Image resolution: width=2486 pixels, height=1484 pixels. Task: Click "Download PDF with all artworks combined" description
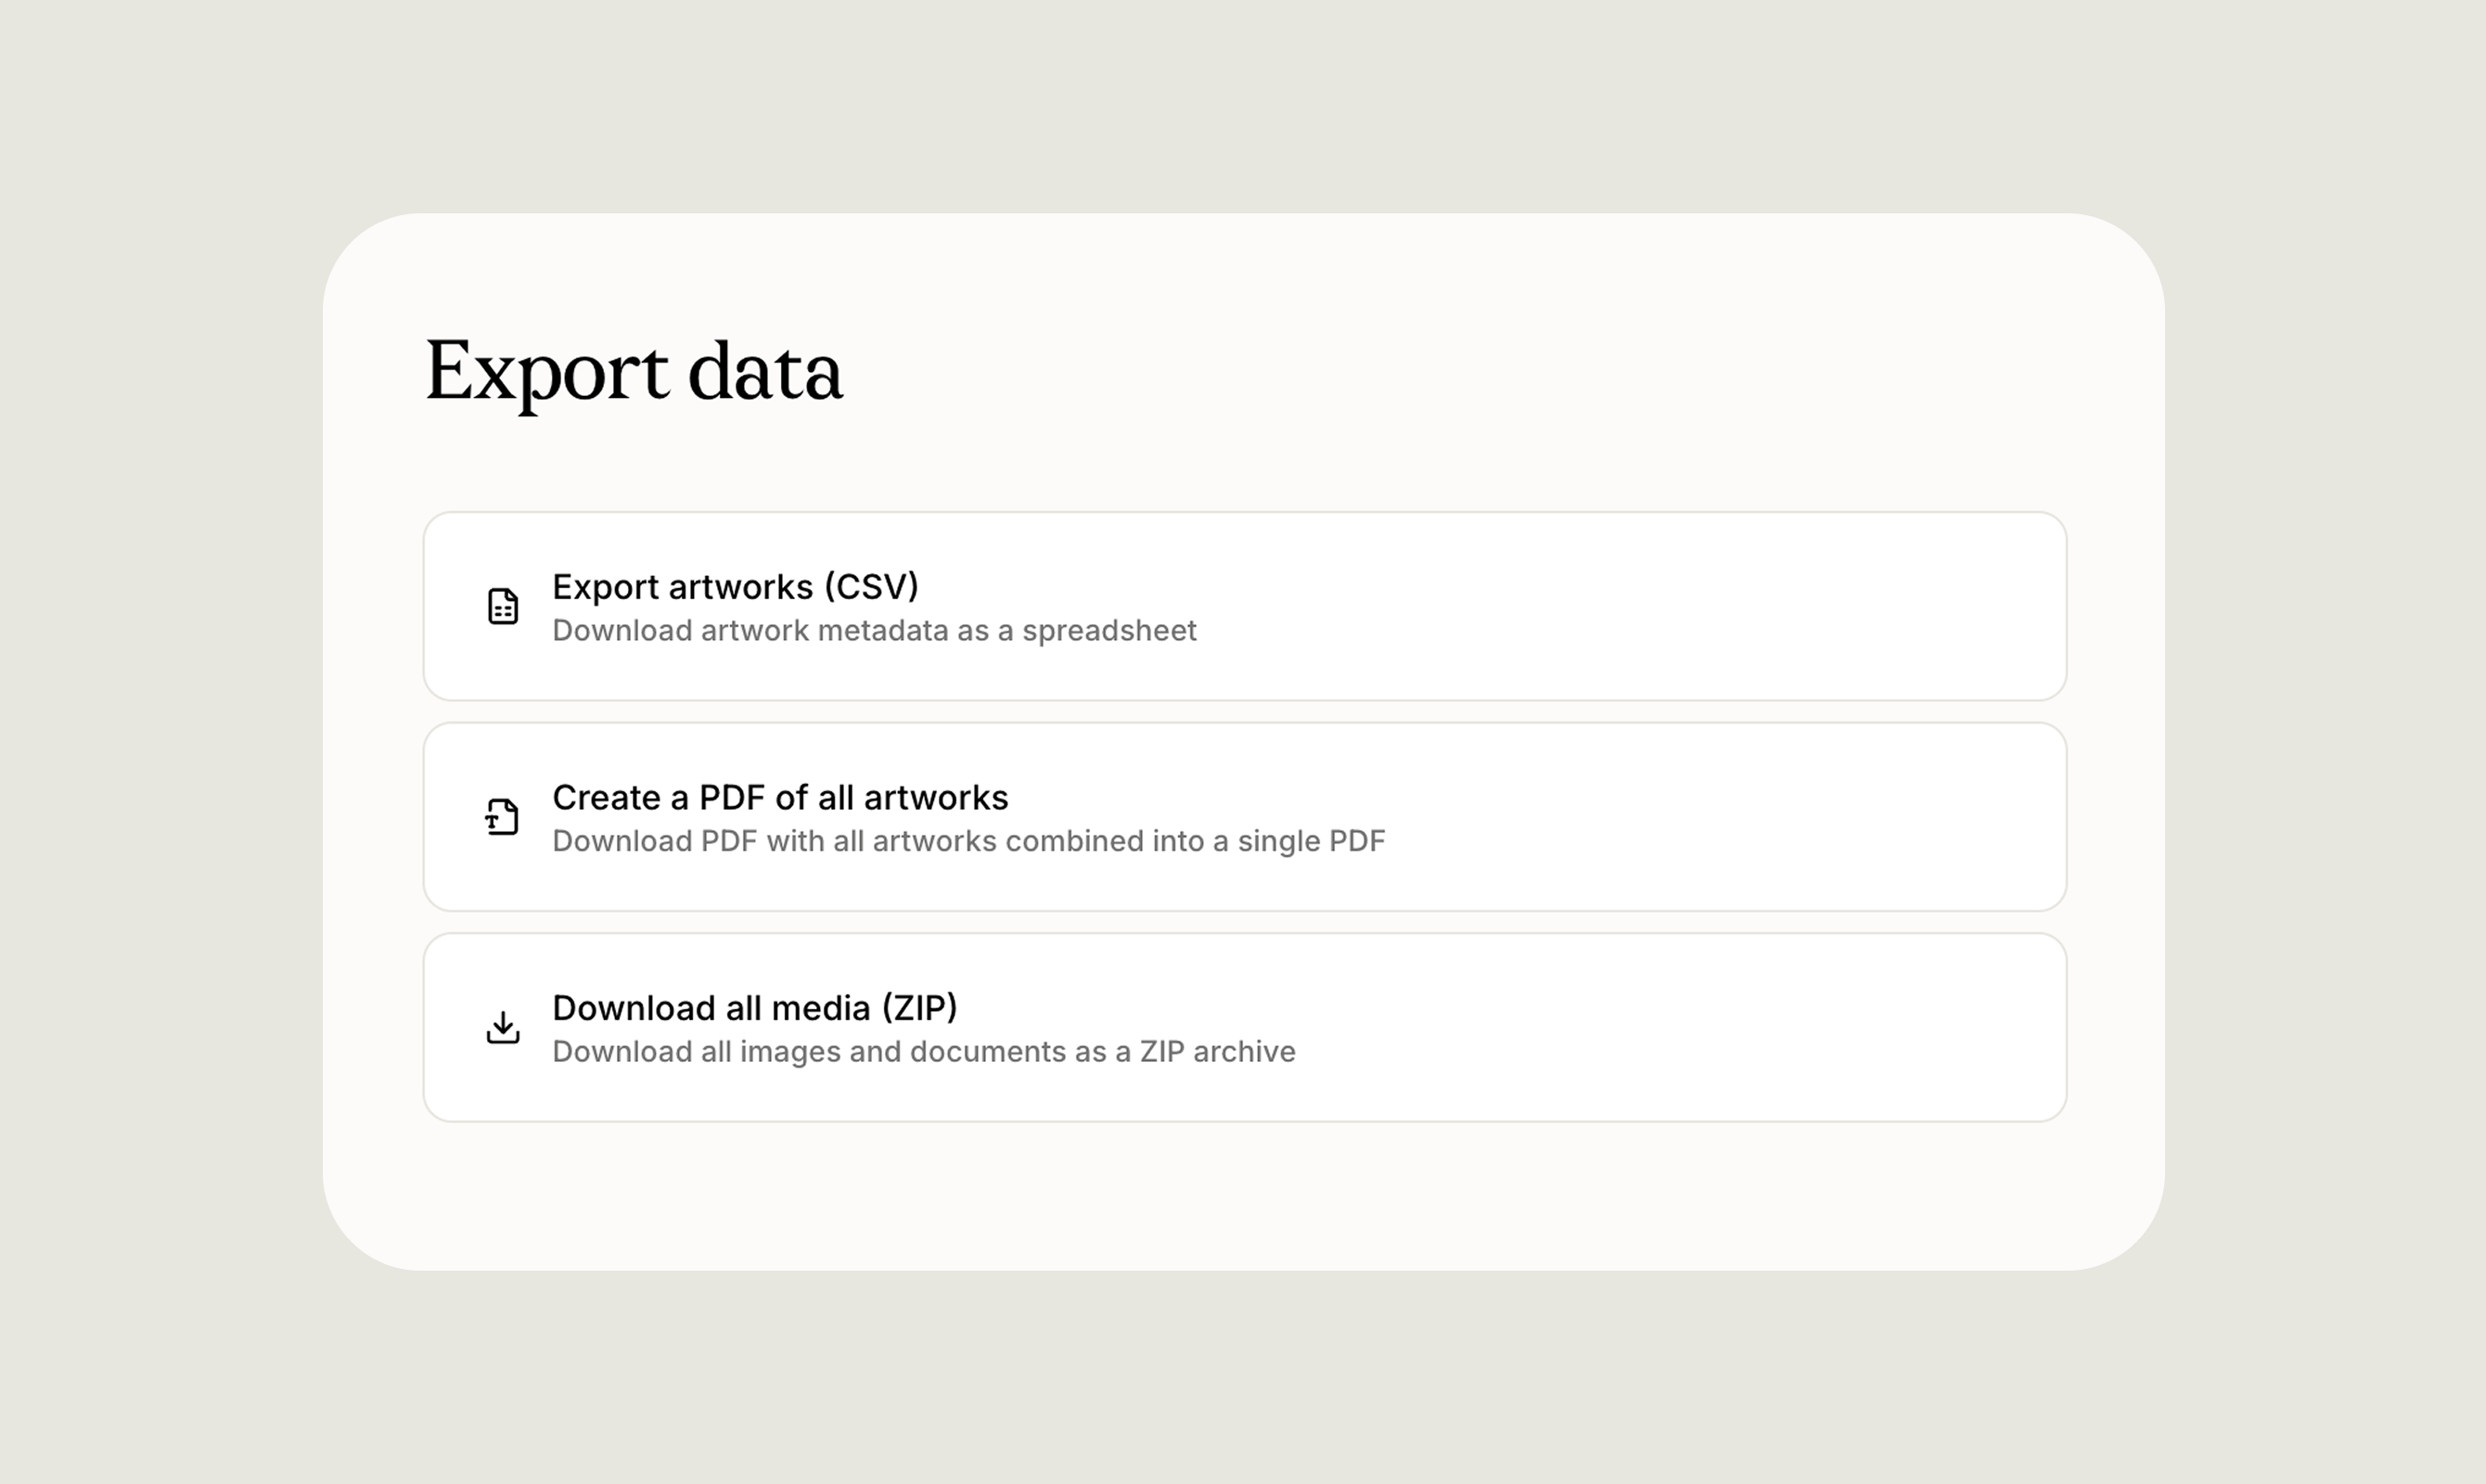(968, 841)
